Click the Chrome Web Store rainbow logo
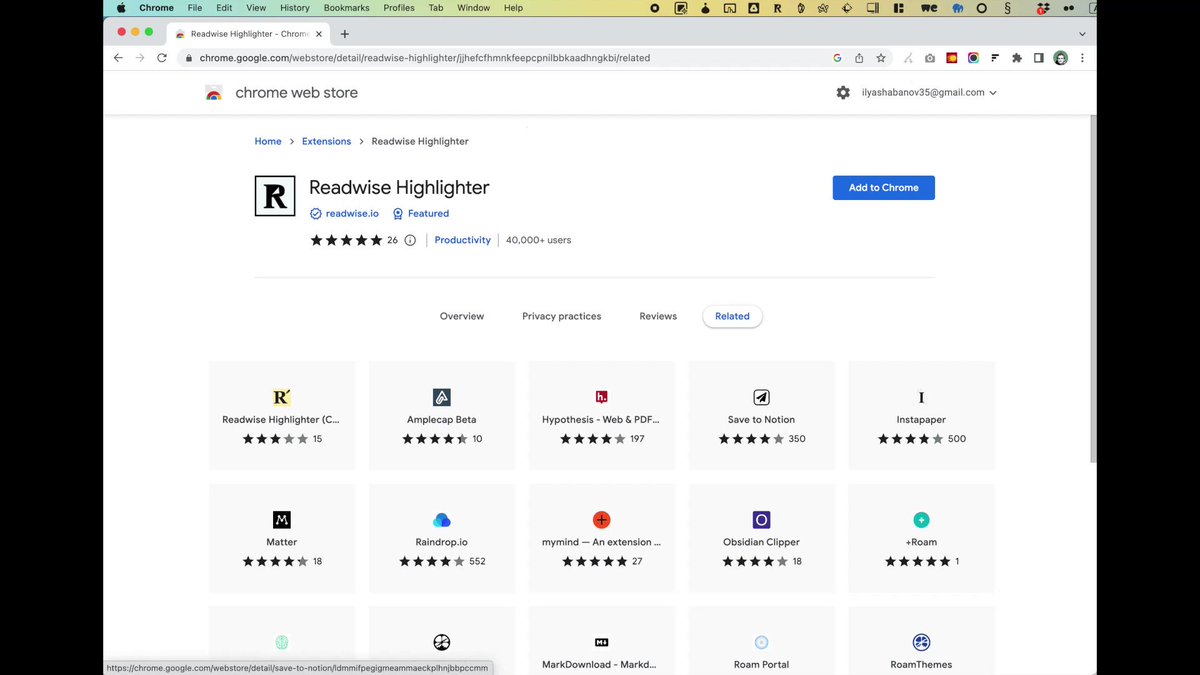This screenshot has width=1200, height=675. tap(214, 93)
